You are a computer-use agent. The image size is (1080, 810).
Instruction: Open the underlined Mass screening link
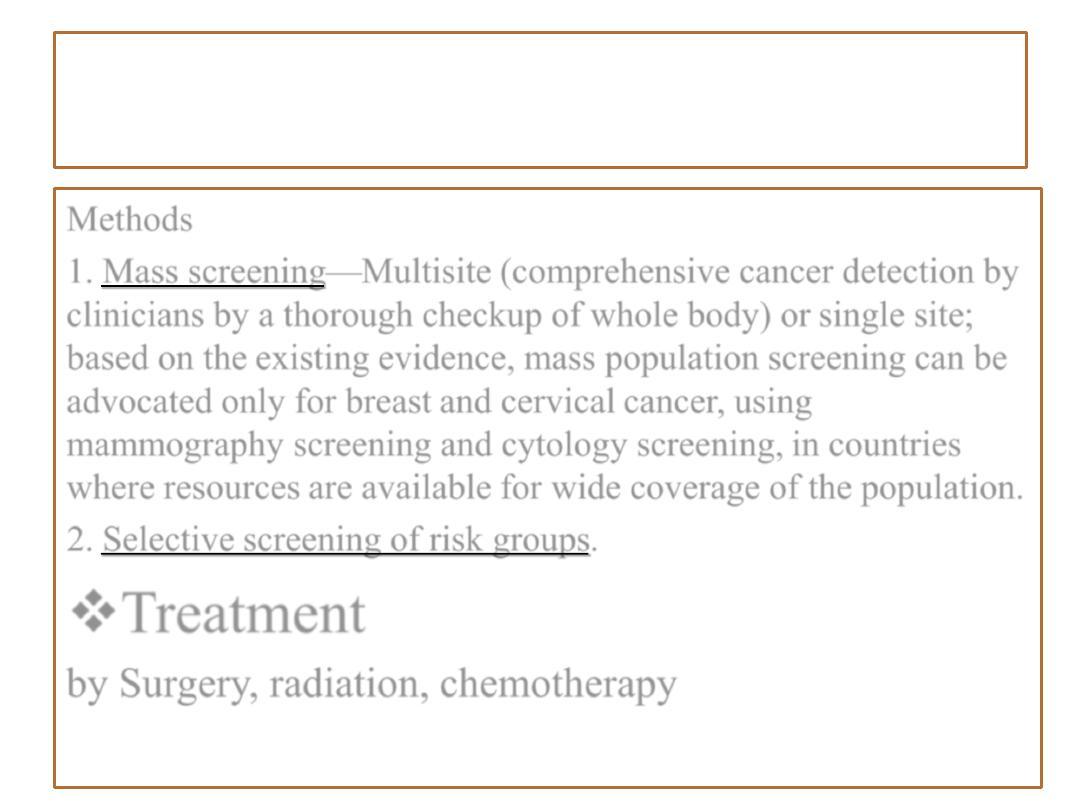(214, 272)
